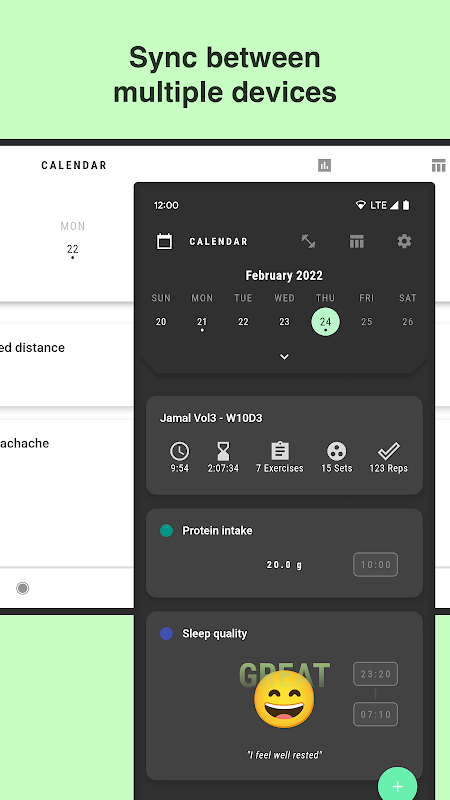Viewport: 450px width, 800px height.
Task: Open the table view icon in dark header
Action: click(x=357, y=241)
